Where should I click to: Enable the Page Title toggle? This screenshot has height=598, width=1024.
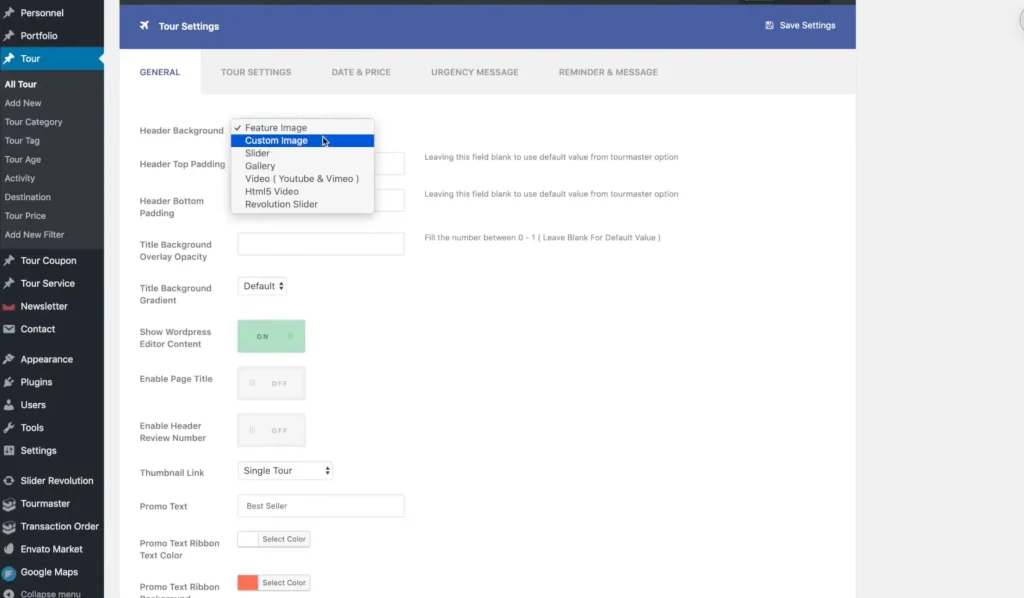pyautogui.click(x=271, y=383)
